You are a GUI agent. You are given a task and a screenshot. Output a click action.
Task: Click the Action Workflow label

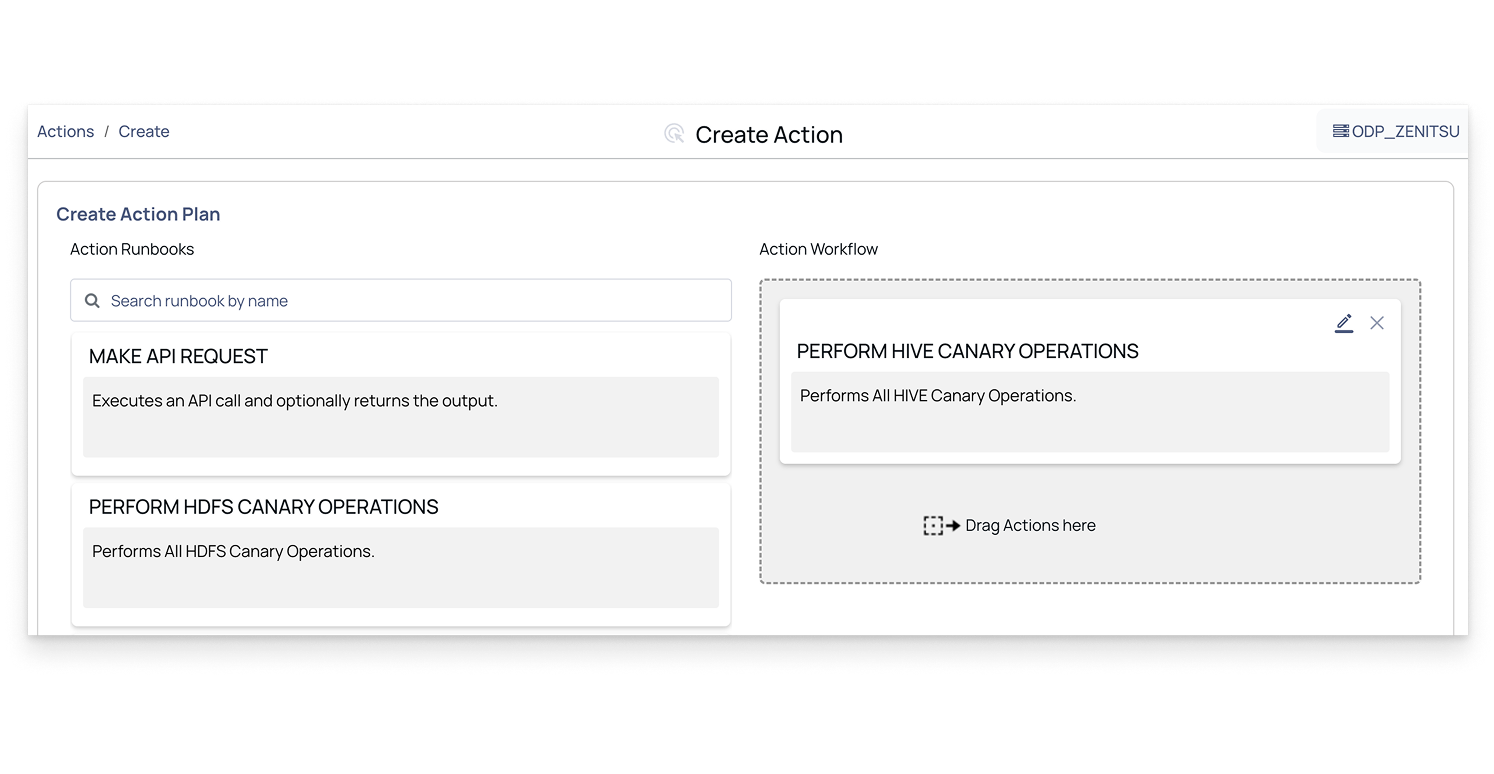point(818,249)
